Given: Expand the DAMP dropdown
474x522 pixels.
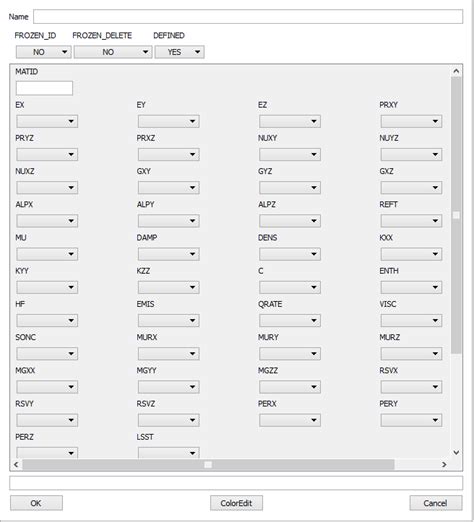Looking at the screenshot, I should click(x=169, y=254).
